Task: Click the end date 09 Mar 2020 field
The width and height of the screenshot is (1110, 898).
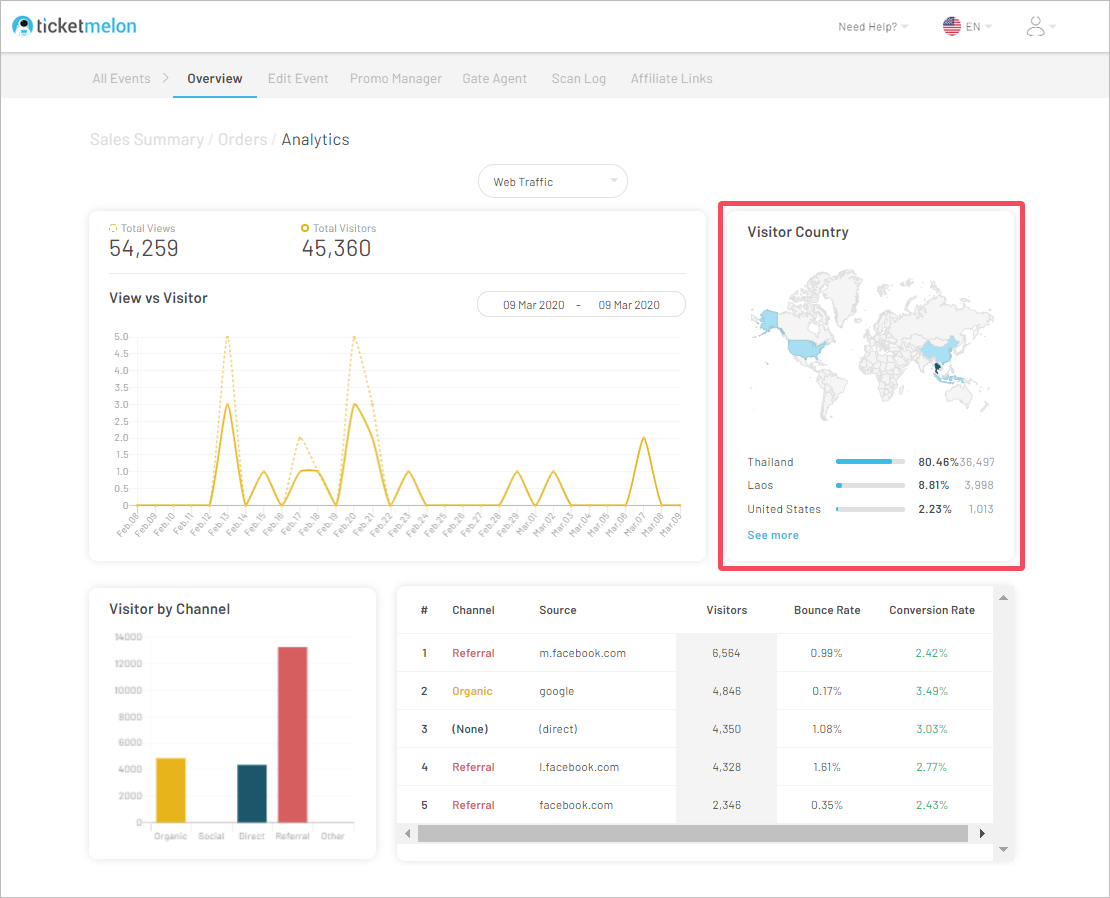Action: (x=629, y=305)
